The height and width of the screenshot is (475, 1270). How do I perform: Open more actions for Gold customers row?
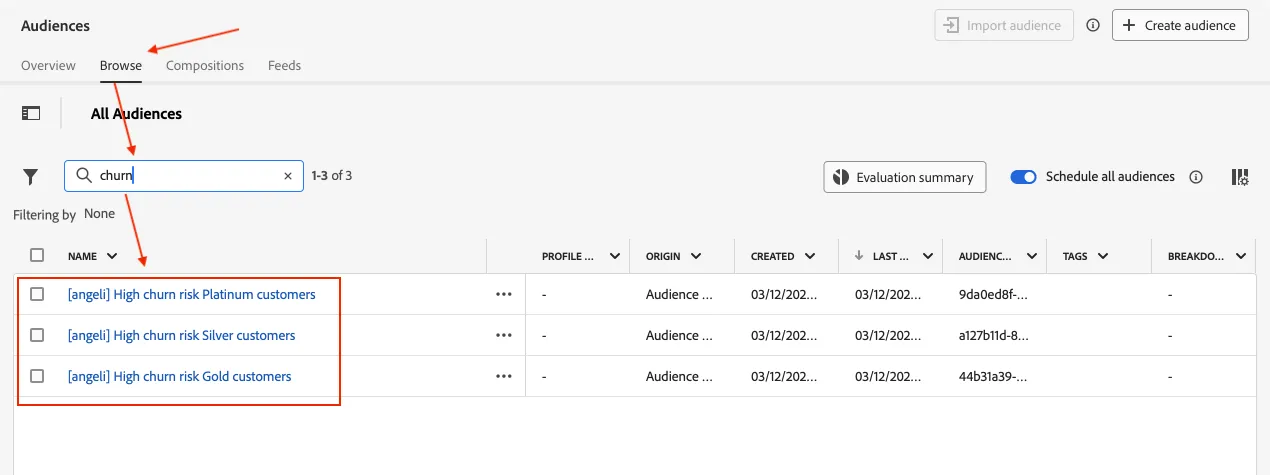tap(504, 377)
